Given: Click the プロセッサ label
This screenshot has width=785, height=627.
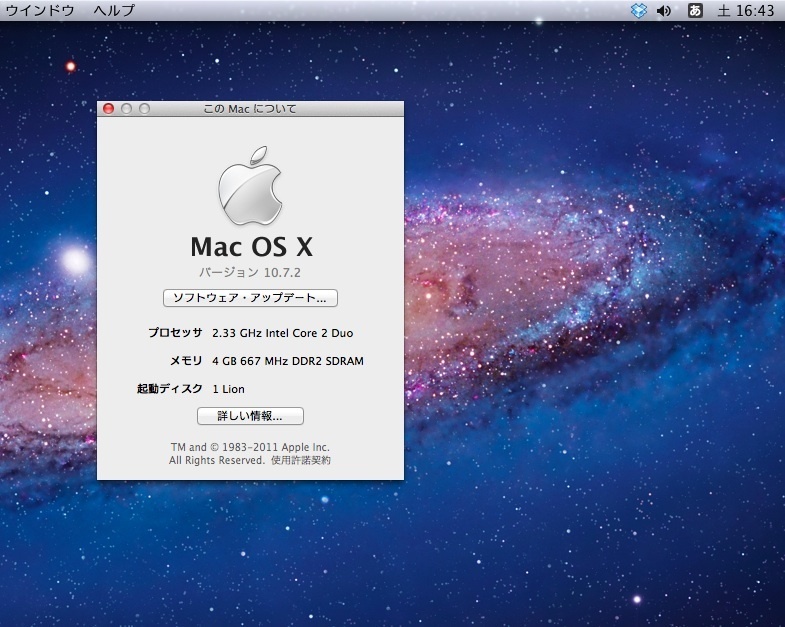Looking at the screenshot, I should pos(175,333).
